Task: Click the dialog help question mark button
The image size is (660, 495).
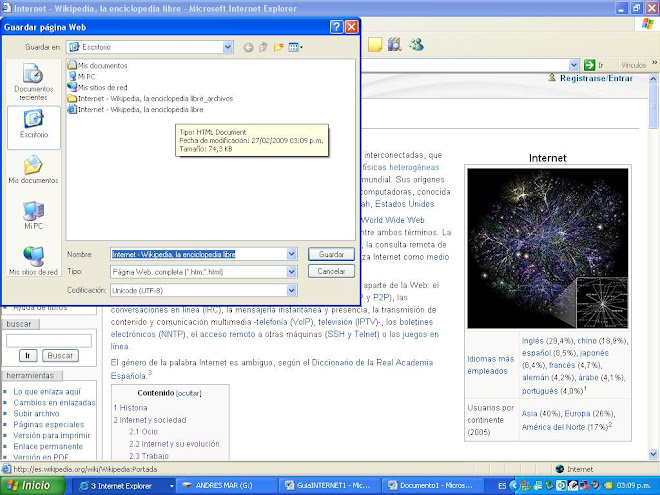Action: tap(336, 27)
